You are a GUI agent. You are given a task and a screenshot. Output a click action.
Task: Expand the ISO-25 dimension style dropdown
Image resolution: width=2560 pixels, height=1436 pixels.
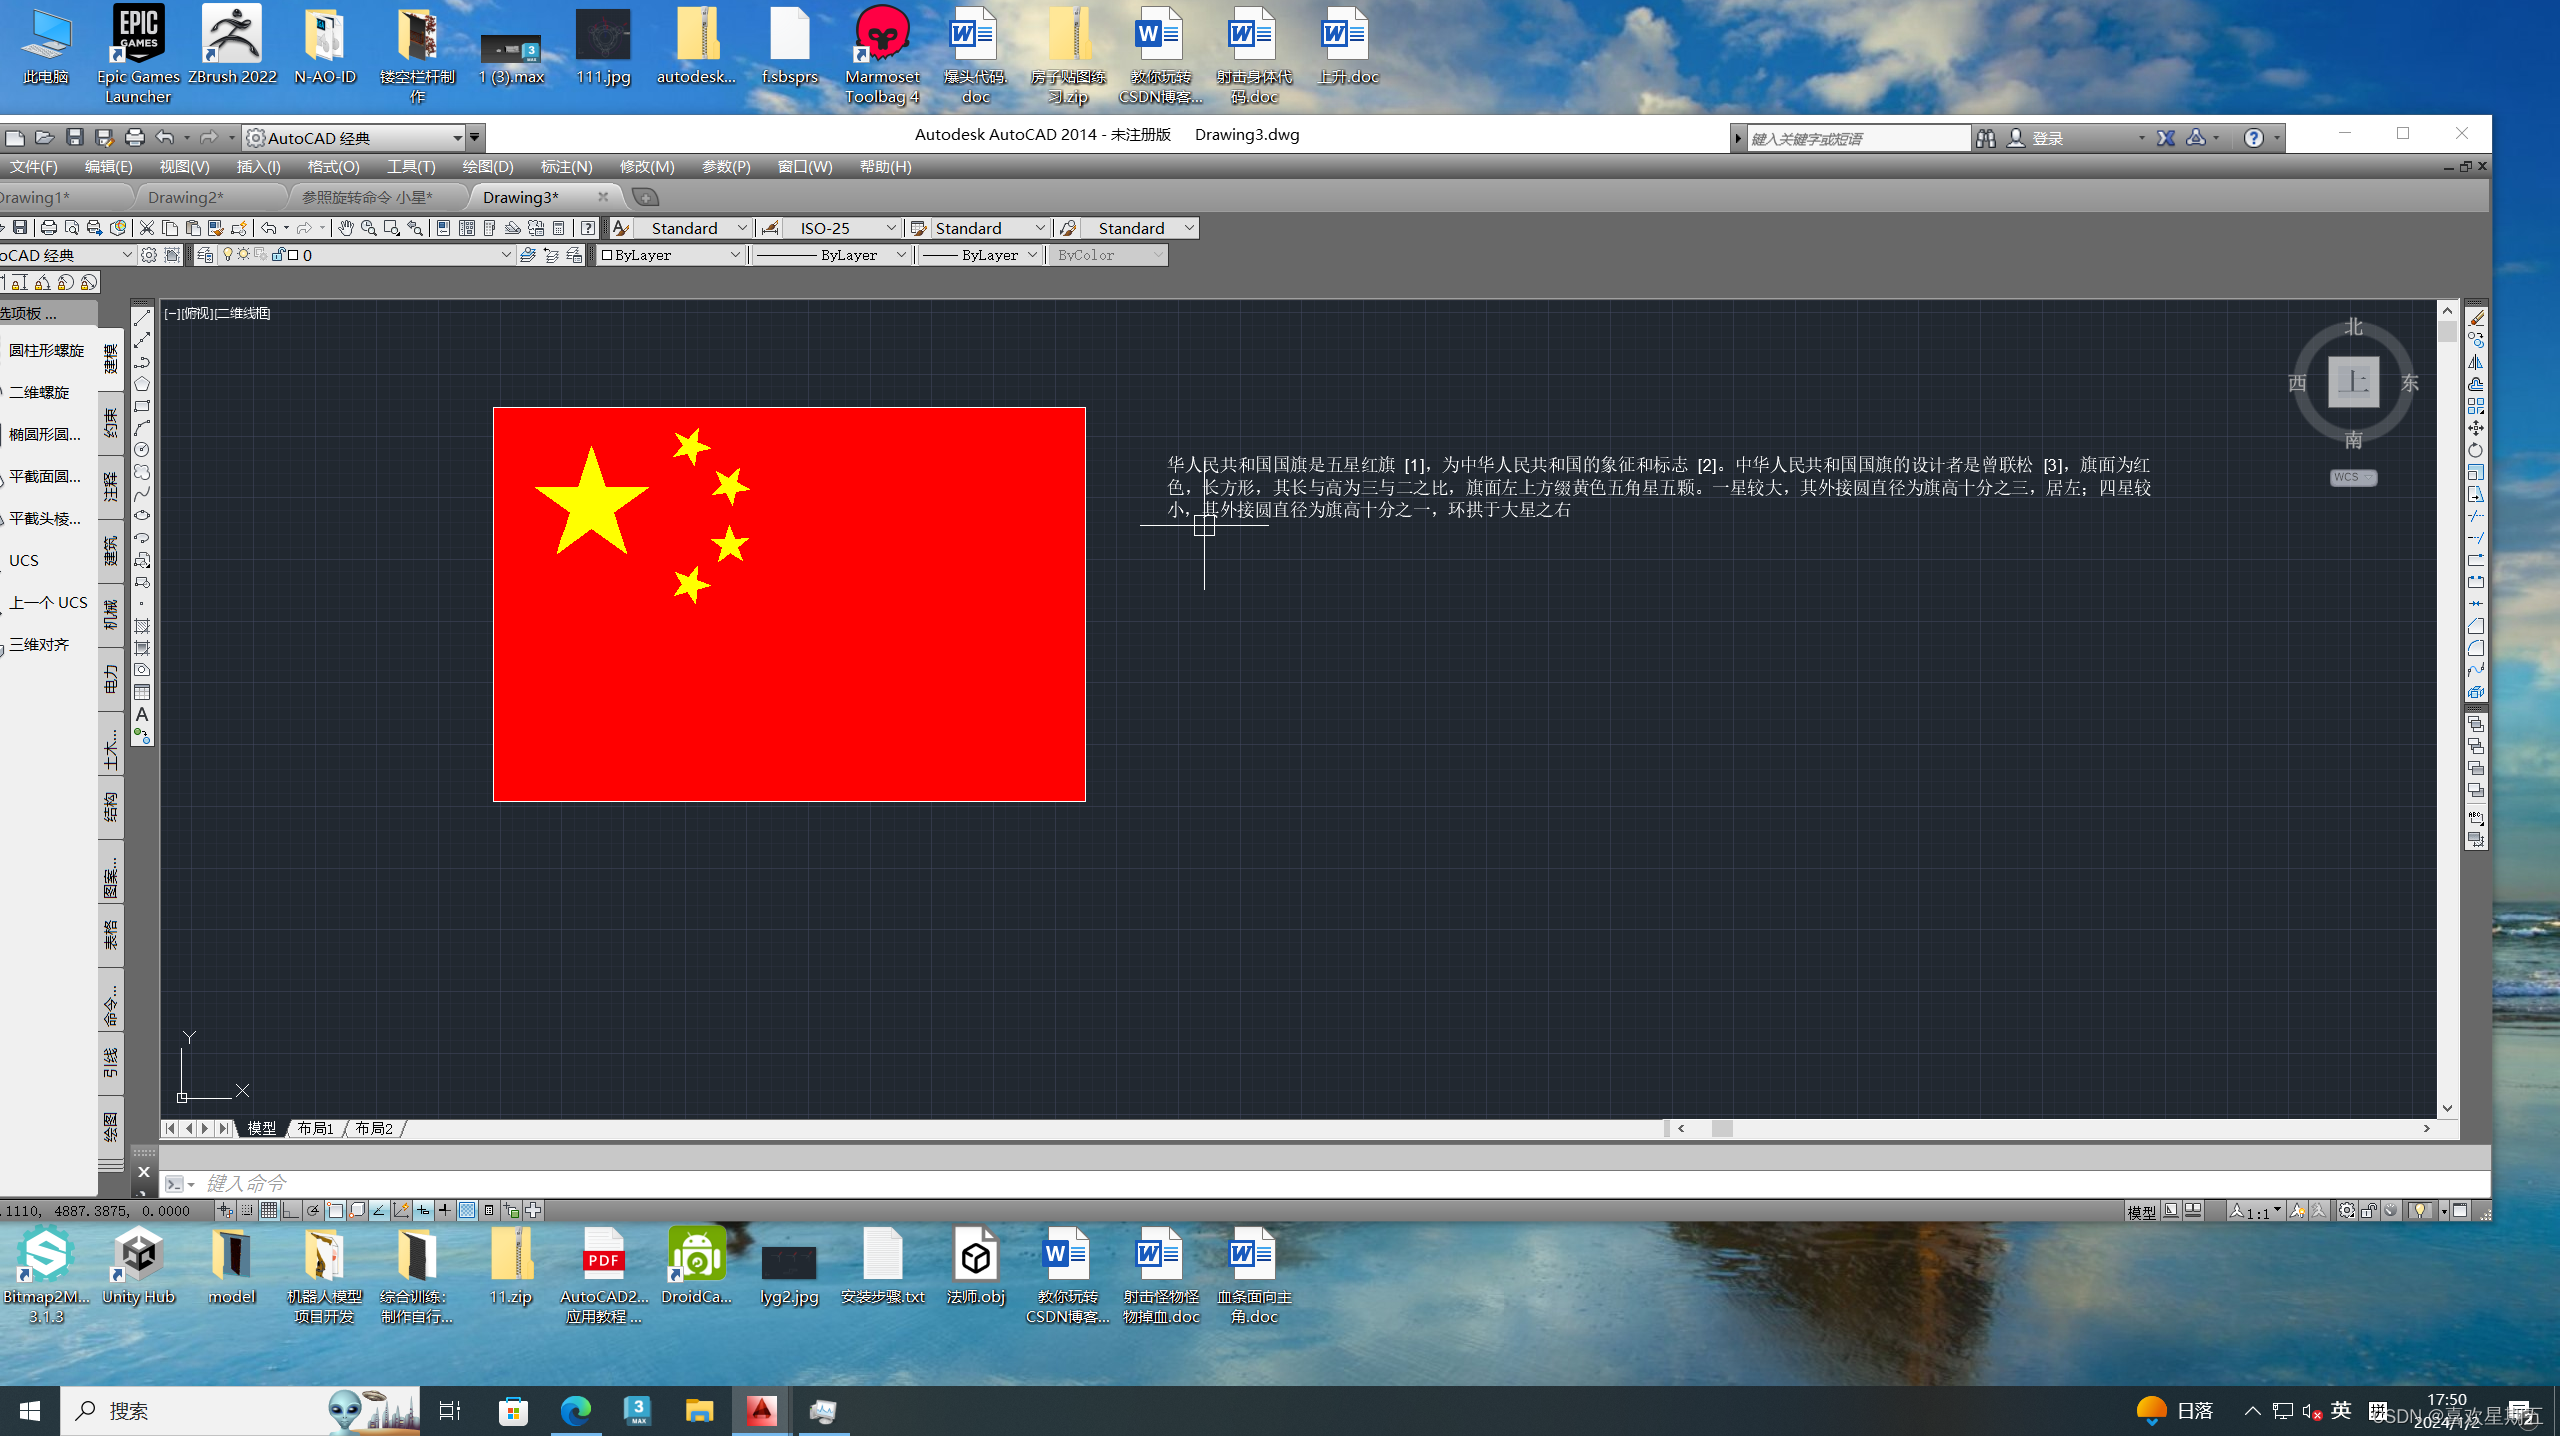pyautogui.click(x=890, y=228)
